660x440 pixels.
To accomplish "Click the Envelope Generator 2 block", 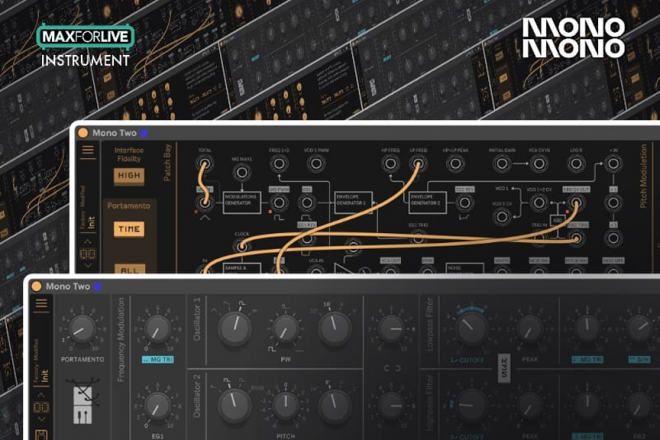I will coord(428,203).
